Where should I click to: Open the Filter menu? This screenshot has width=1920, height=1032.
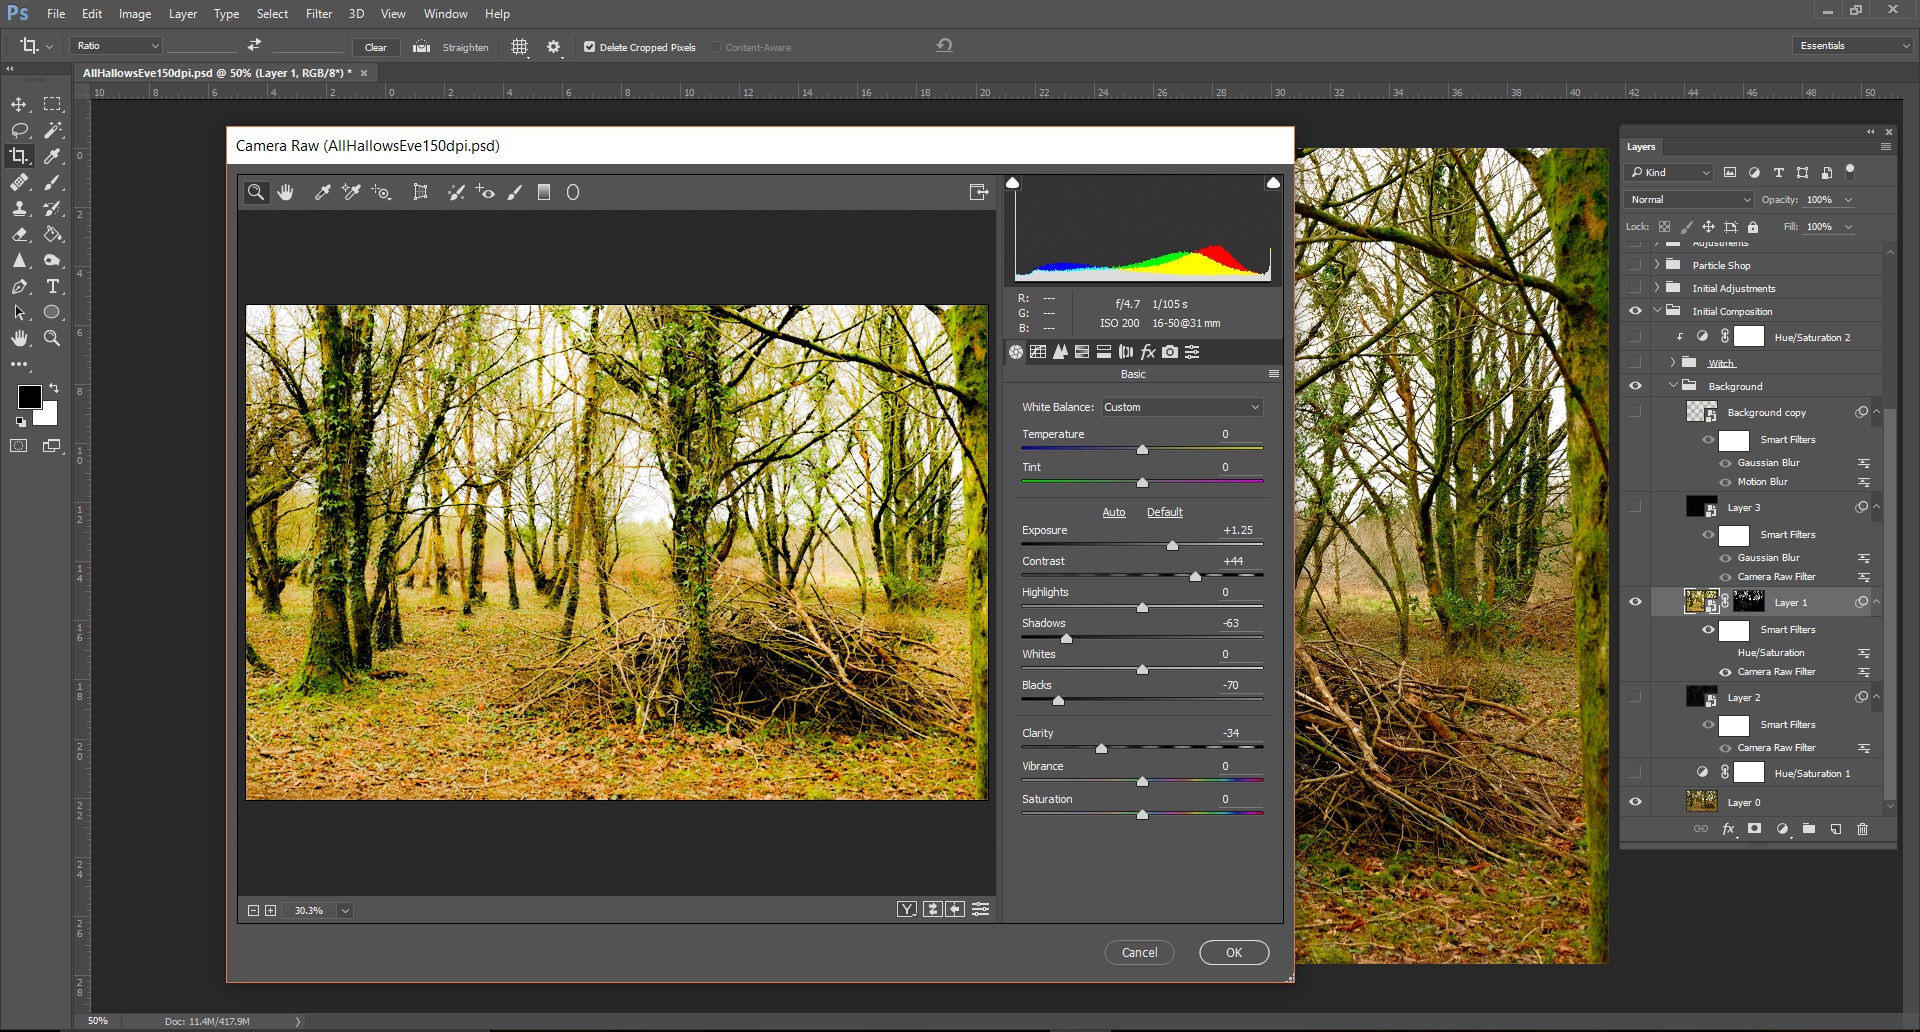pos(318,13)
